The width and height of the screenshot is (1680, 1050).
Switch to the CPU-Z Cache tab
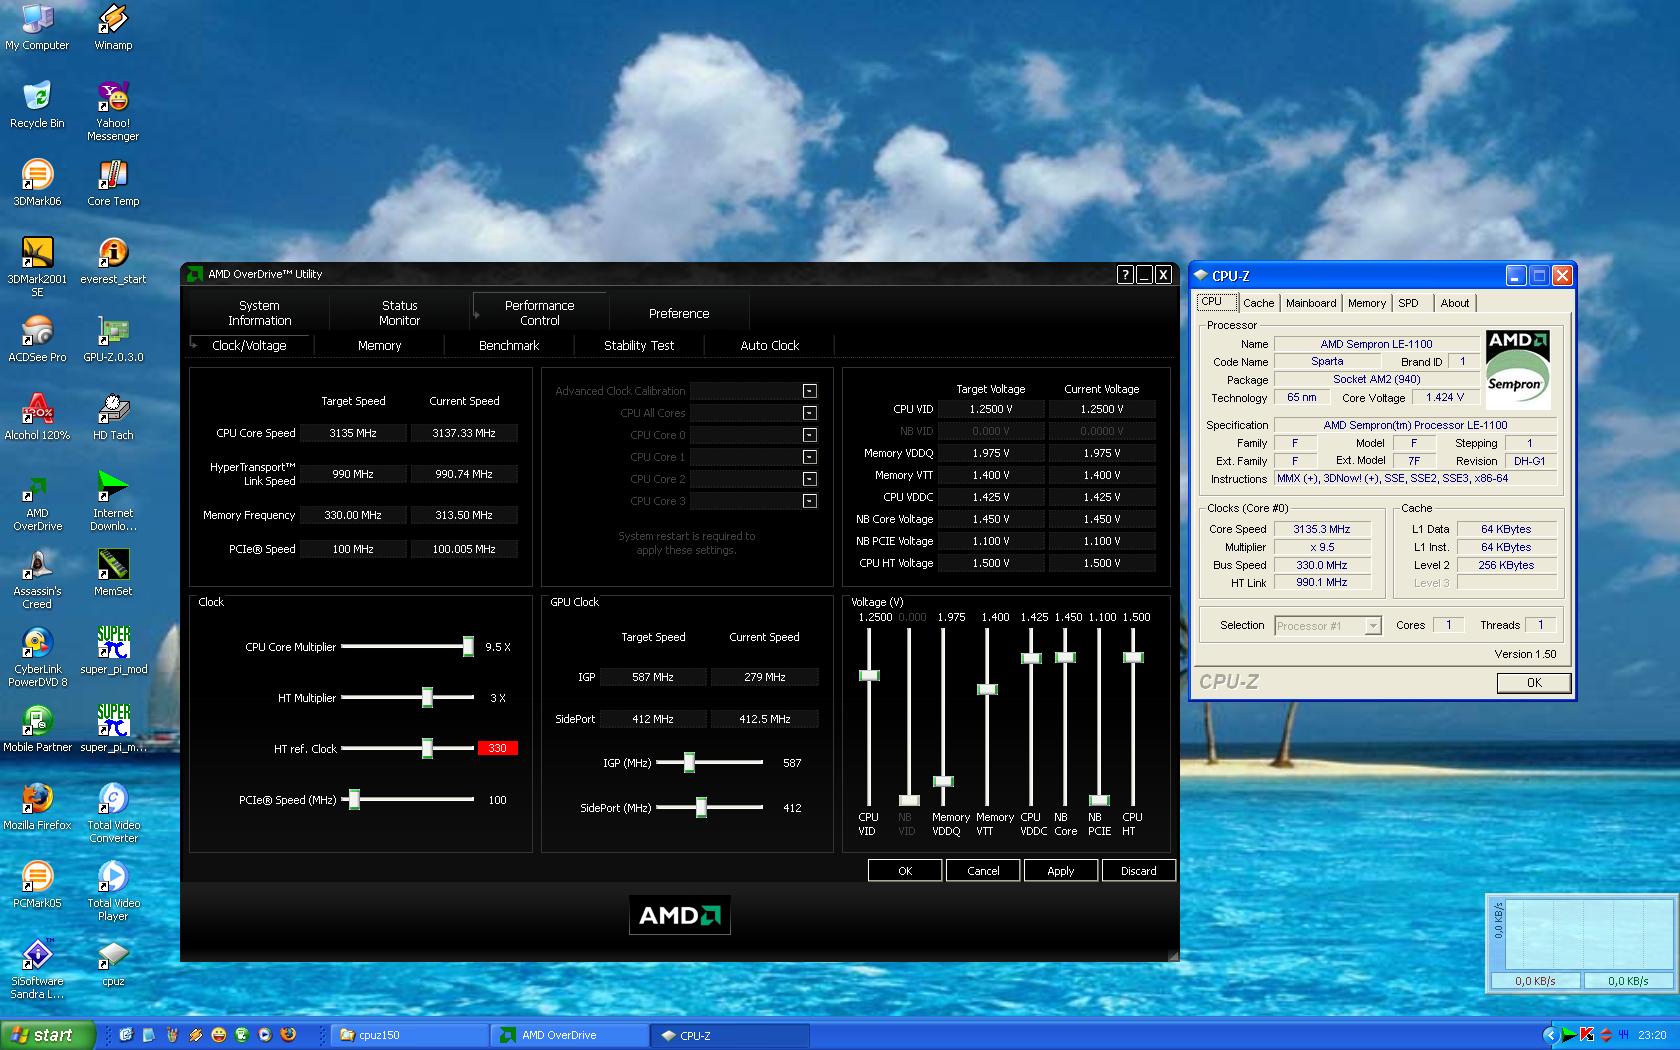point(1259,303)
